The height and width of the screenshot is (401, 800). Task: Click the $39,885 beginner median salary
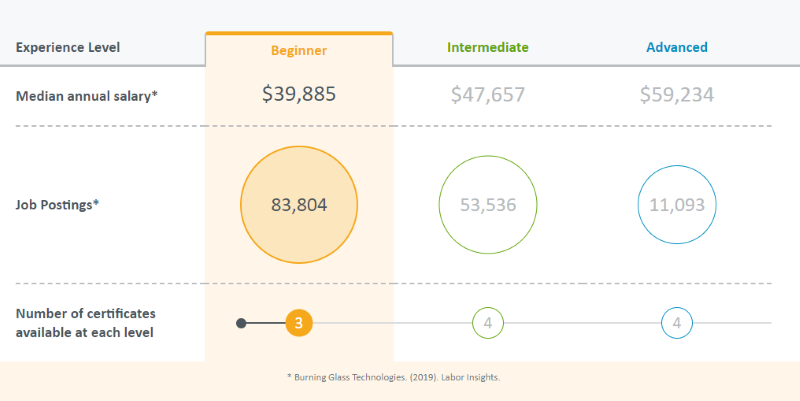point(299,94)
